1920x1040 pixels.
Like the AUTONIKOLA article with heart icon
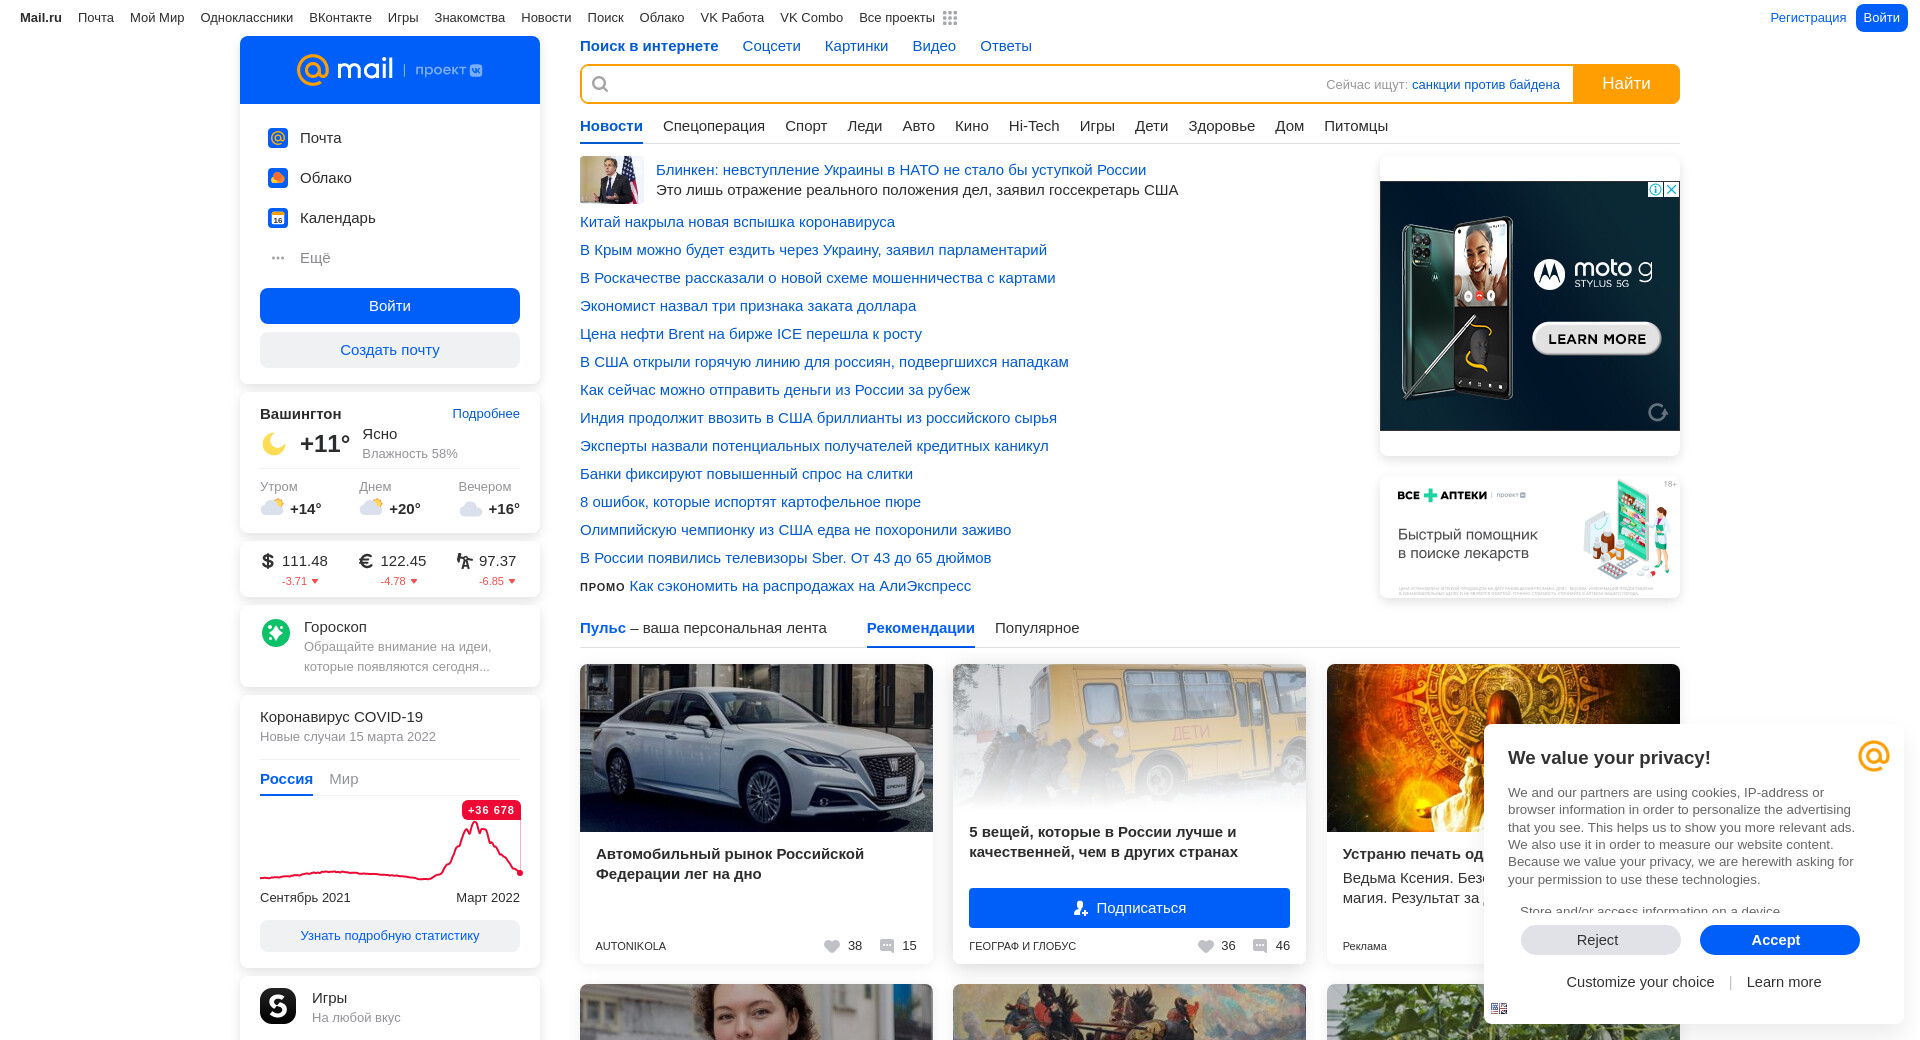832,946
